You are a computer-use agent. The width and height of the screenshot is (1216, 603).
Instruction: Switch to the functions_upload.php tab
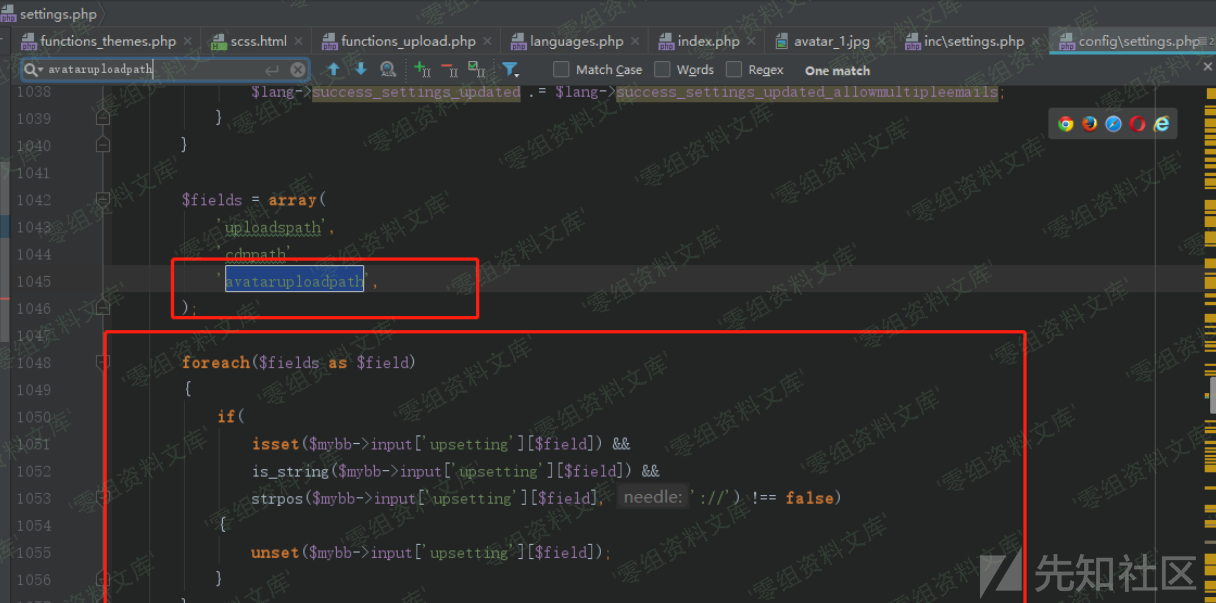pos(408,41)
